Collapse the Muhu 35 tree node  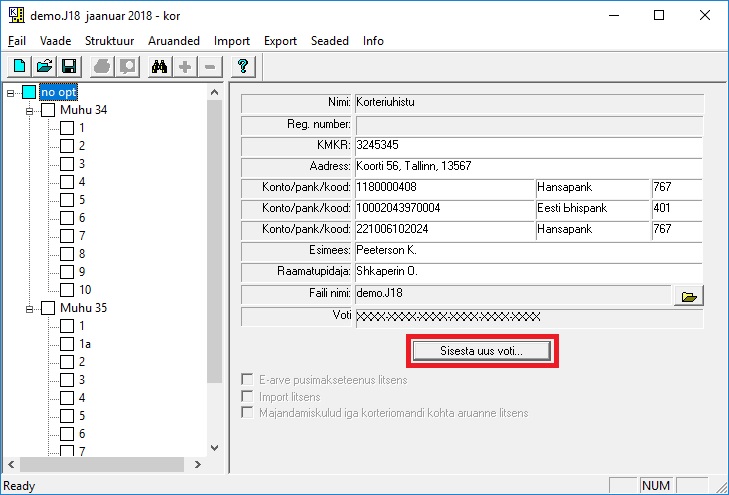[x=30, y=309]
